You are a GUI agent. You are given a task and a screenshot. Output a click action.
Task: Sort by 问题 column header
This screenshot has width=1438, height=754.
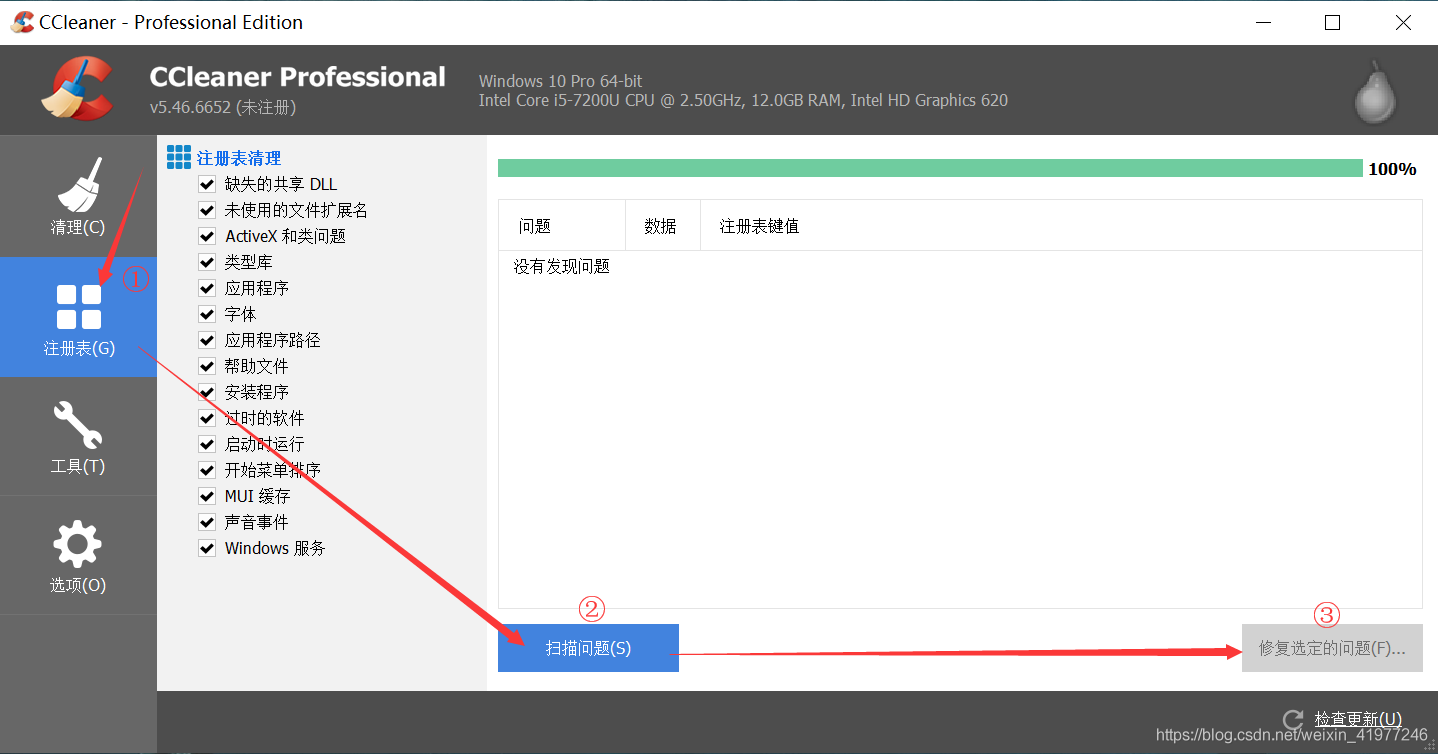pos(562,226)
